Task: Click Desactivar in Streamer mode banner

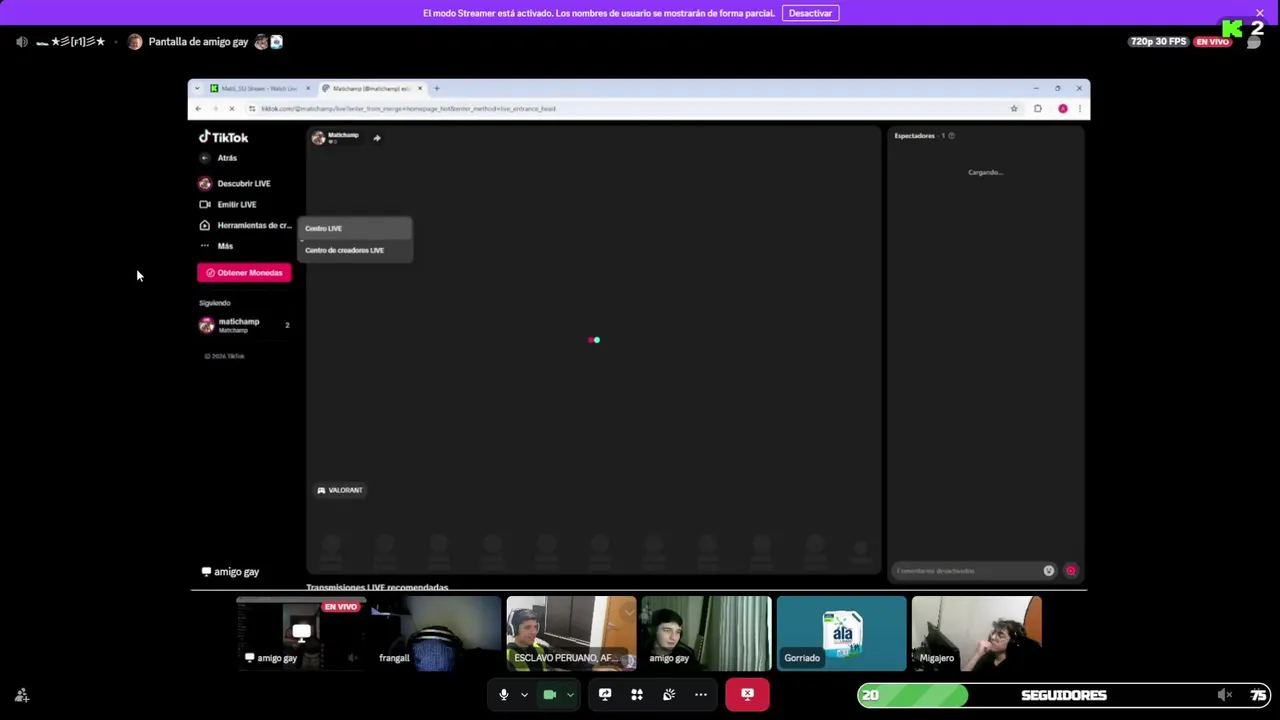Action: point(810,13)
